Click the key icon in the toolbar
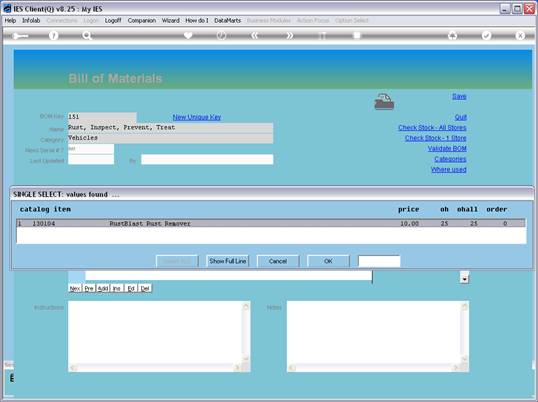Image resolution: width=538 pixels, height=402 pixels. coord(20,36)
